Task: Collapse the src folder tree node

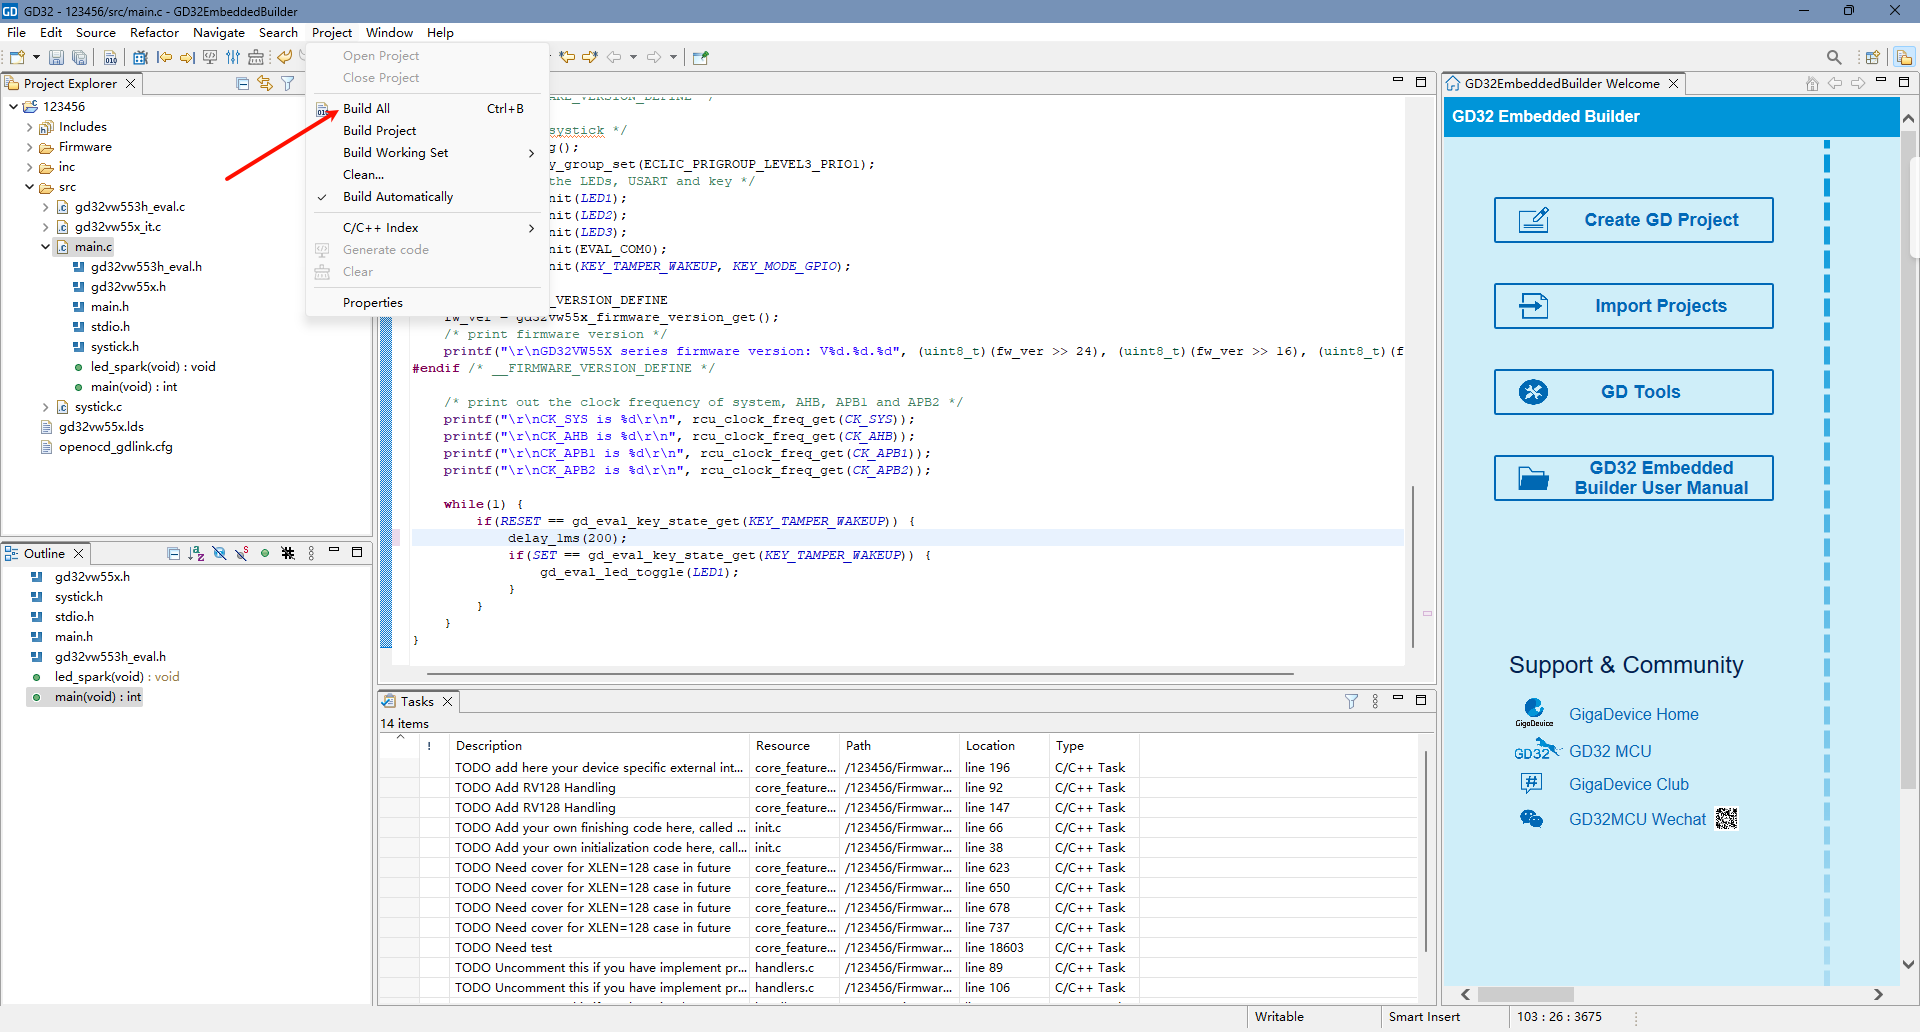Action: click(29, 187)
